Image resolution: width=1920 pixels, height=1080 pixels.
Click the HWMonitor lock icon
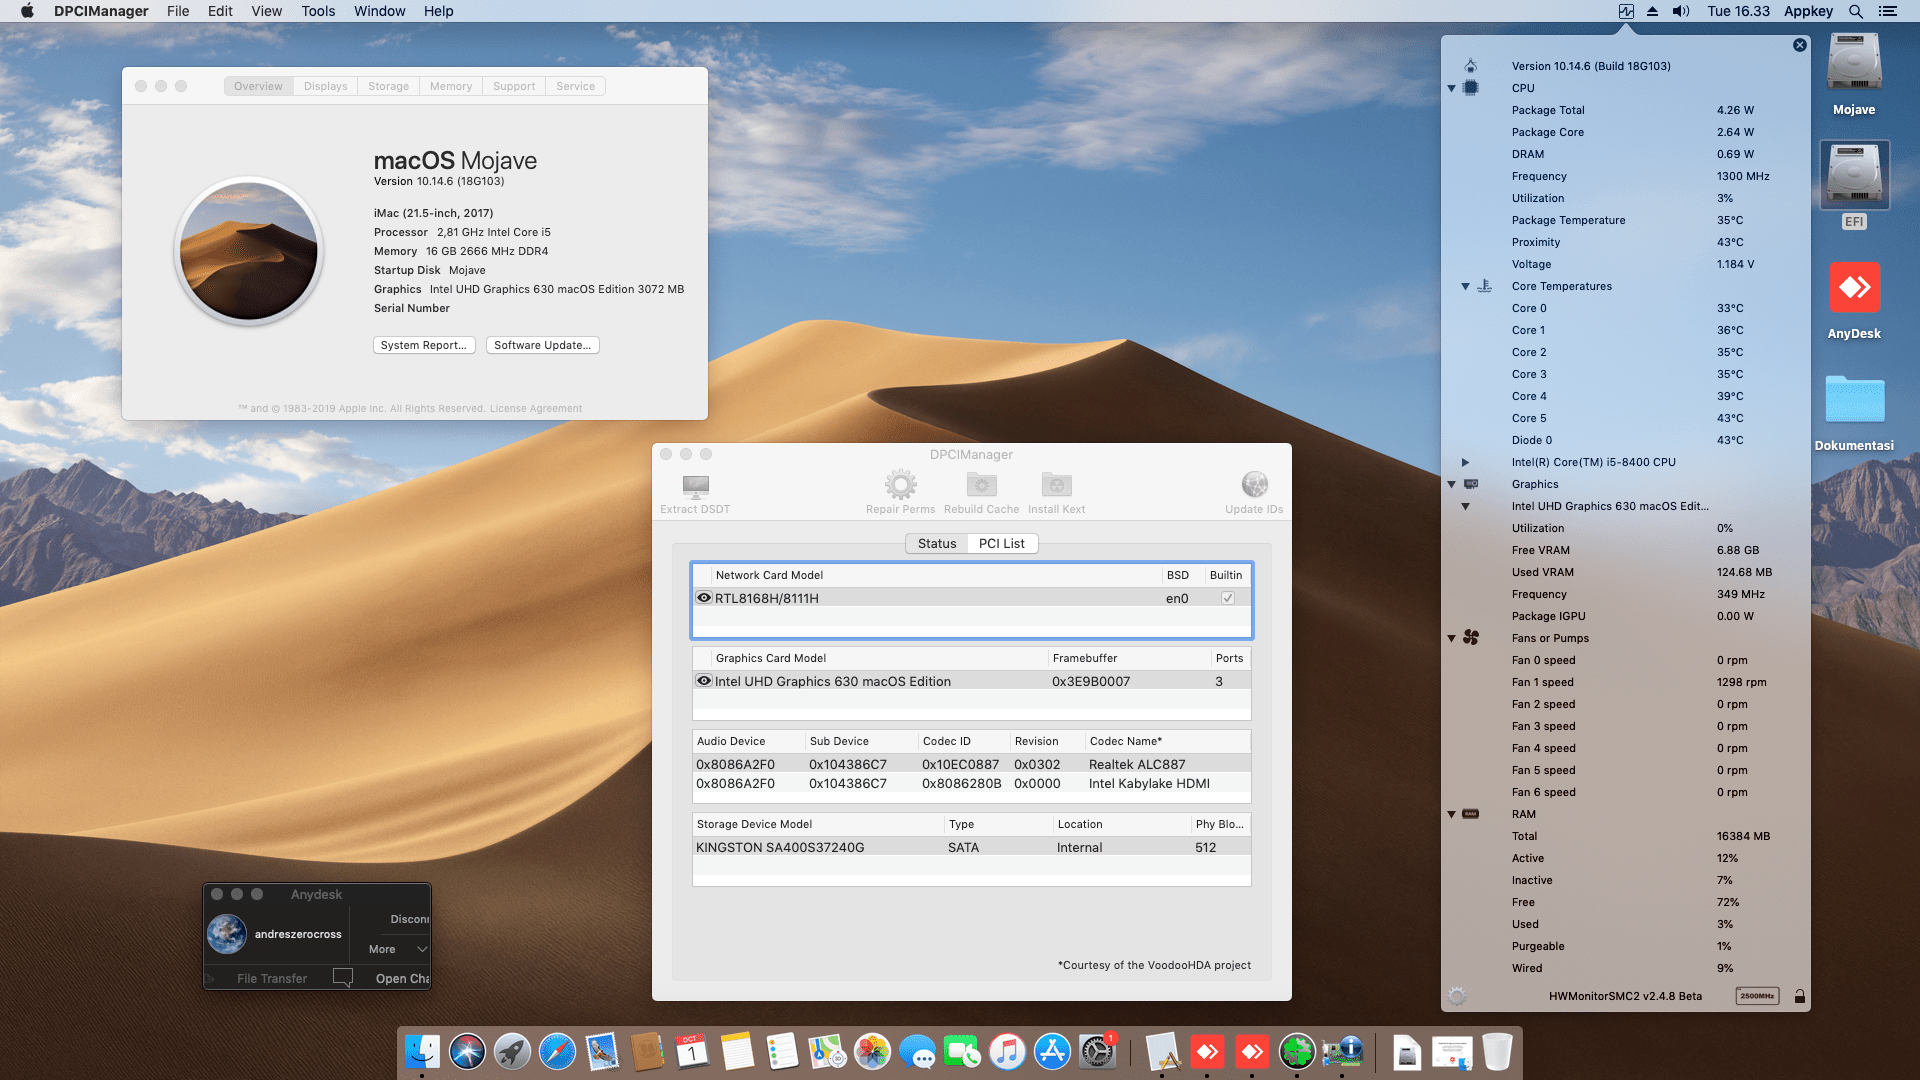click(x=1800, y=996)
